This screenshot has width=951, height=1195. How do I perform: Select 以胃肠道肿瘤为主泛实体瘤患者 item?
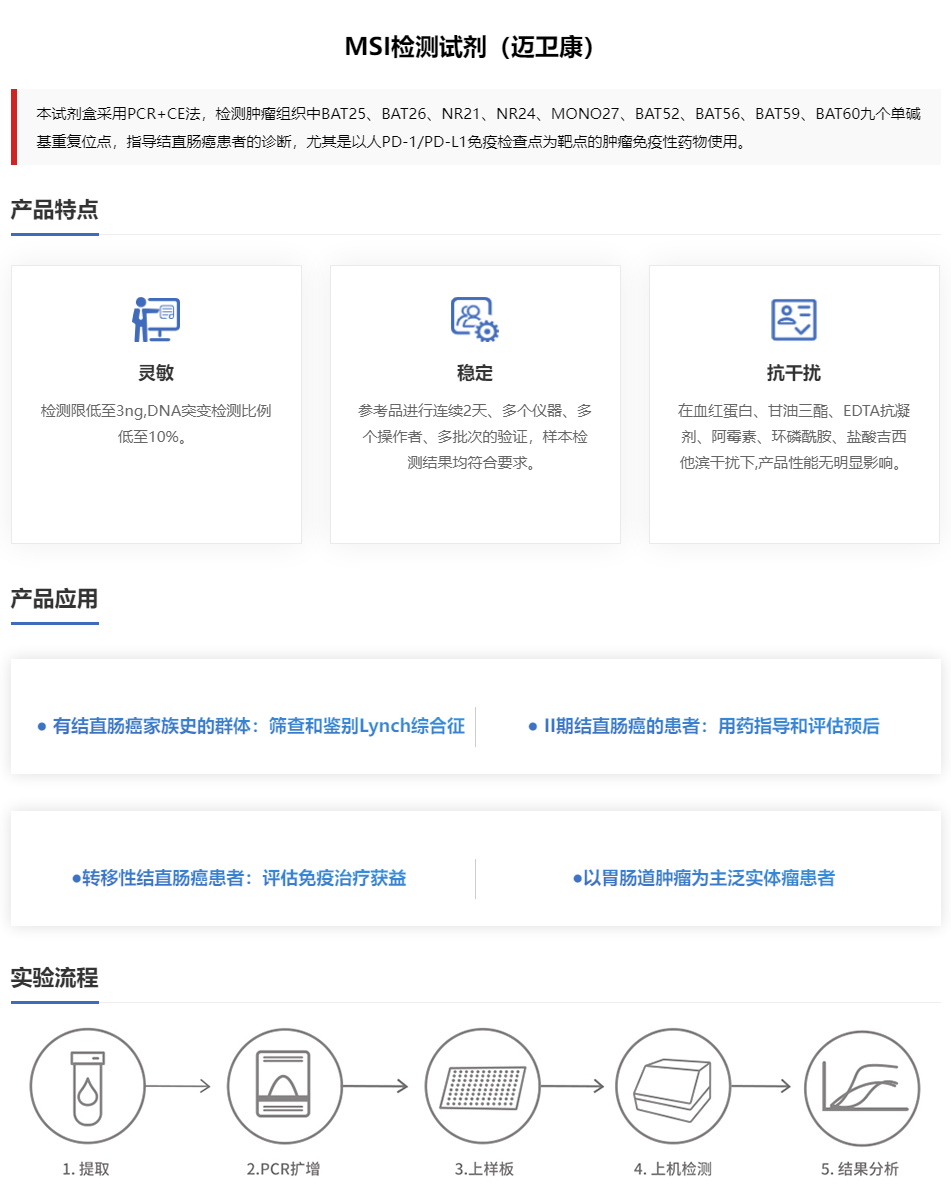(704, 878)
